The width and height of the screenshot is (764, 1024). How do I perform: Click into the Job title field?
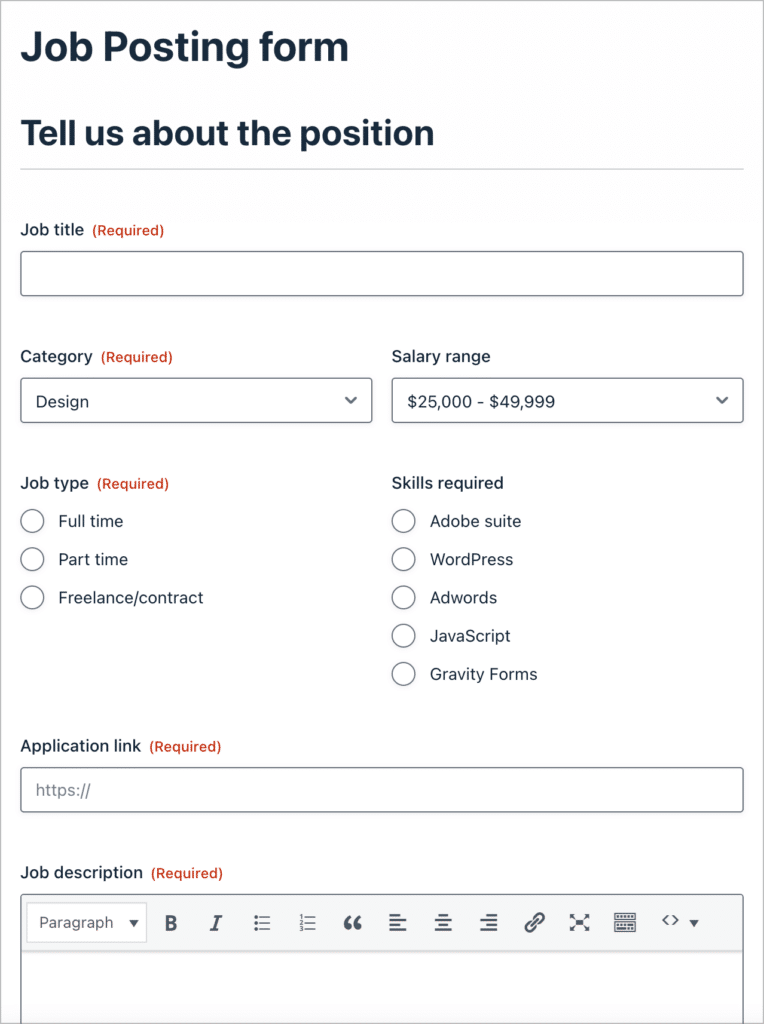[x=382, y=274]
